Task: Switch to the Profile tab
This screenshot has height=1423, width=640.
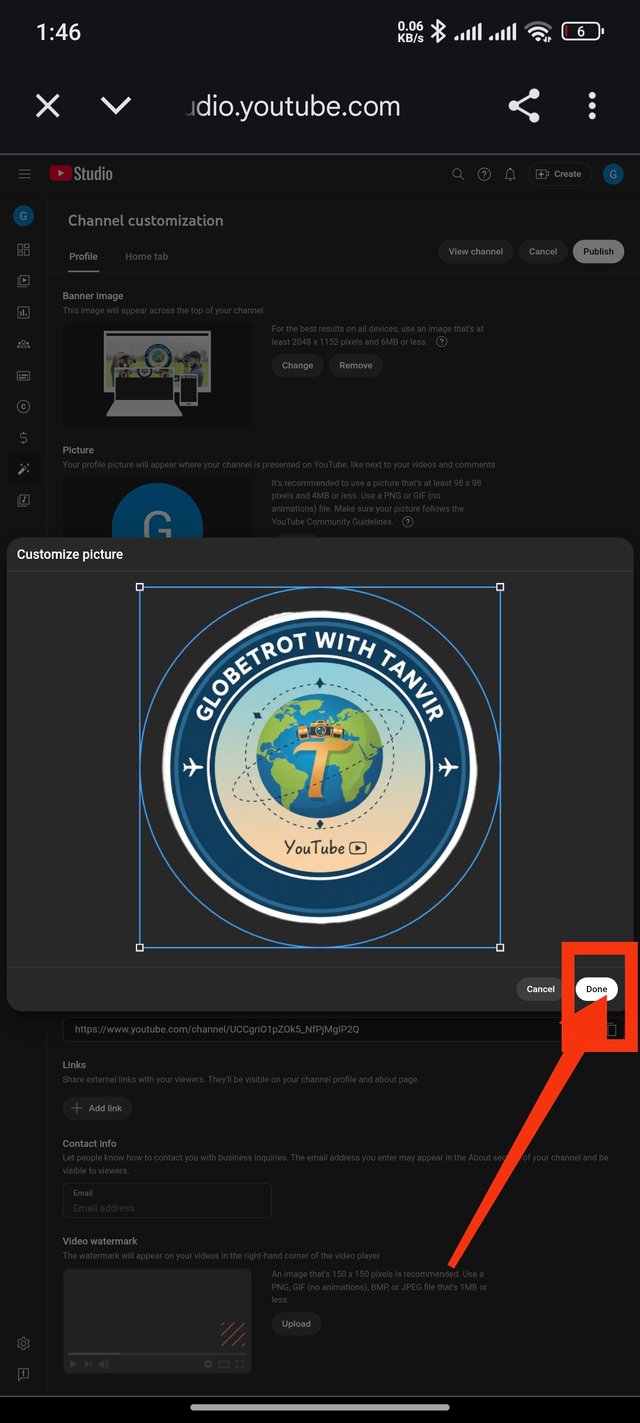Action: [x=84, y=257]
